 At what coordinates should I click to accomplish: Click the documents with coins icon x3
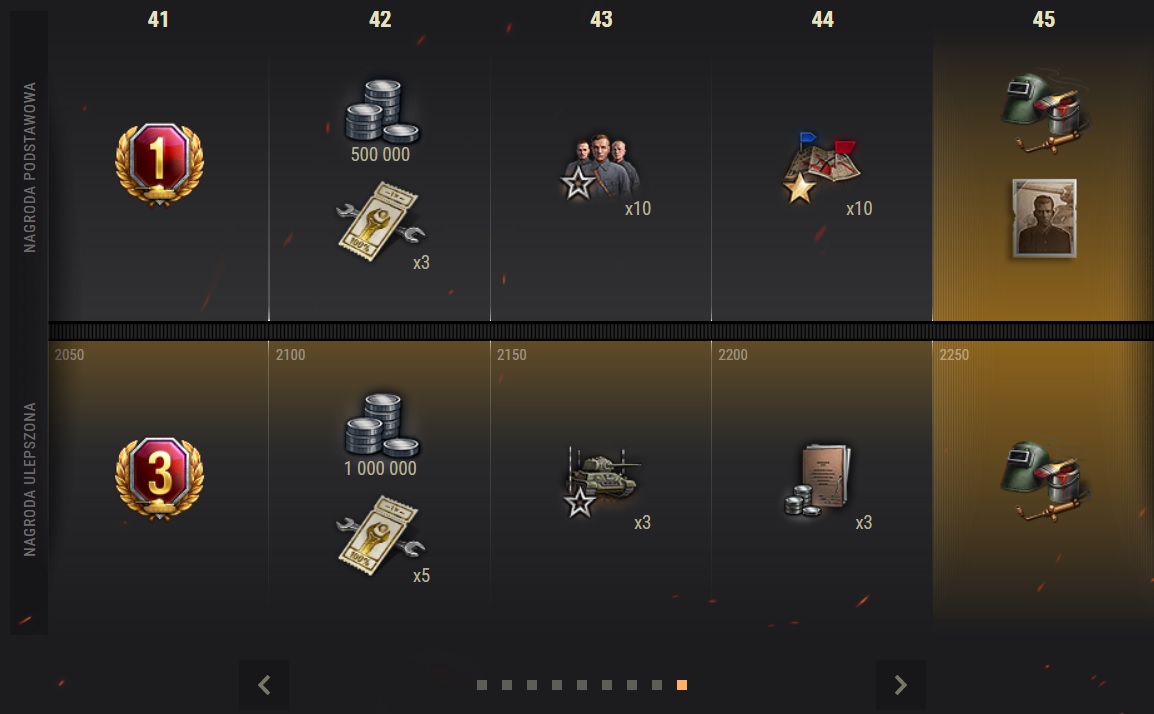point(818,479)
